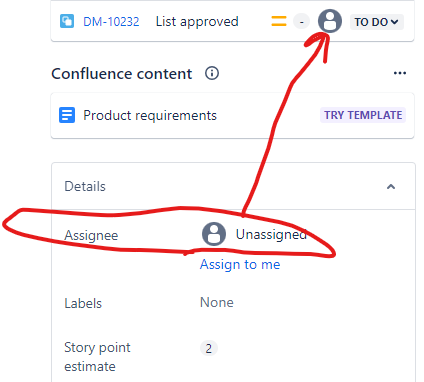424x382 pixels.
Task: Collapse the Details section chevron
Action: tap(391, 186)
